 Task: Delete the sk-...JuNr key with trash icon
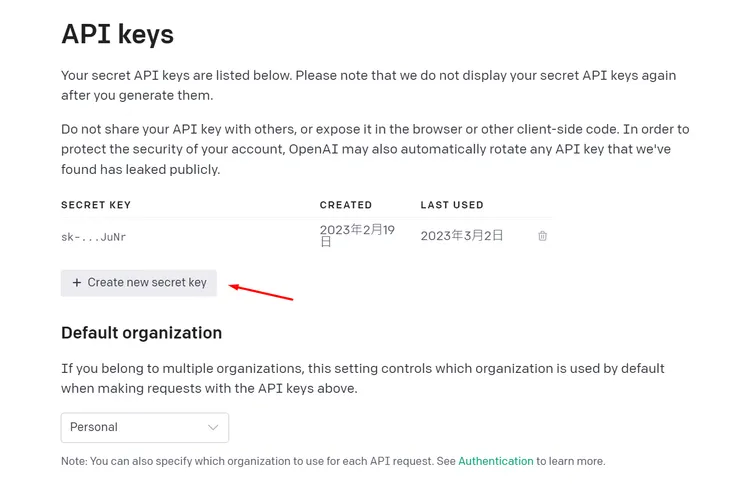(x=542, y=236)
